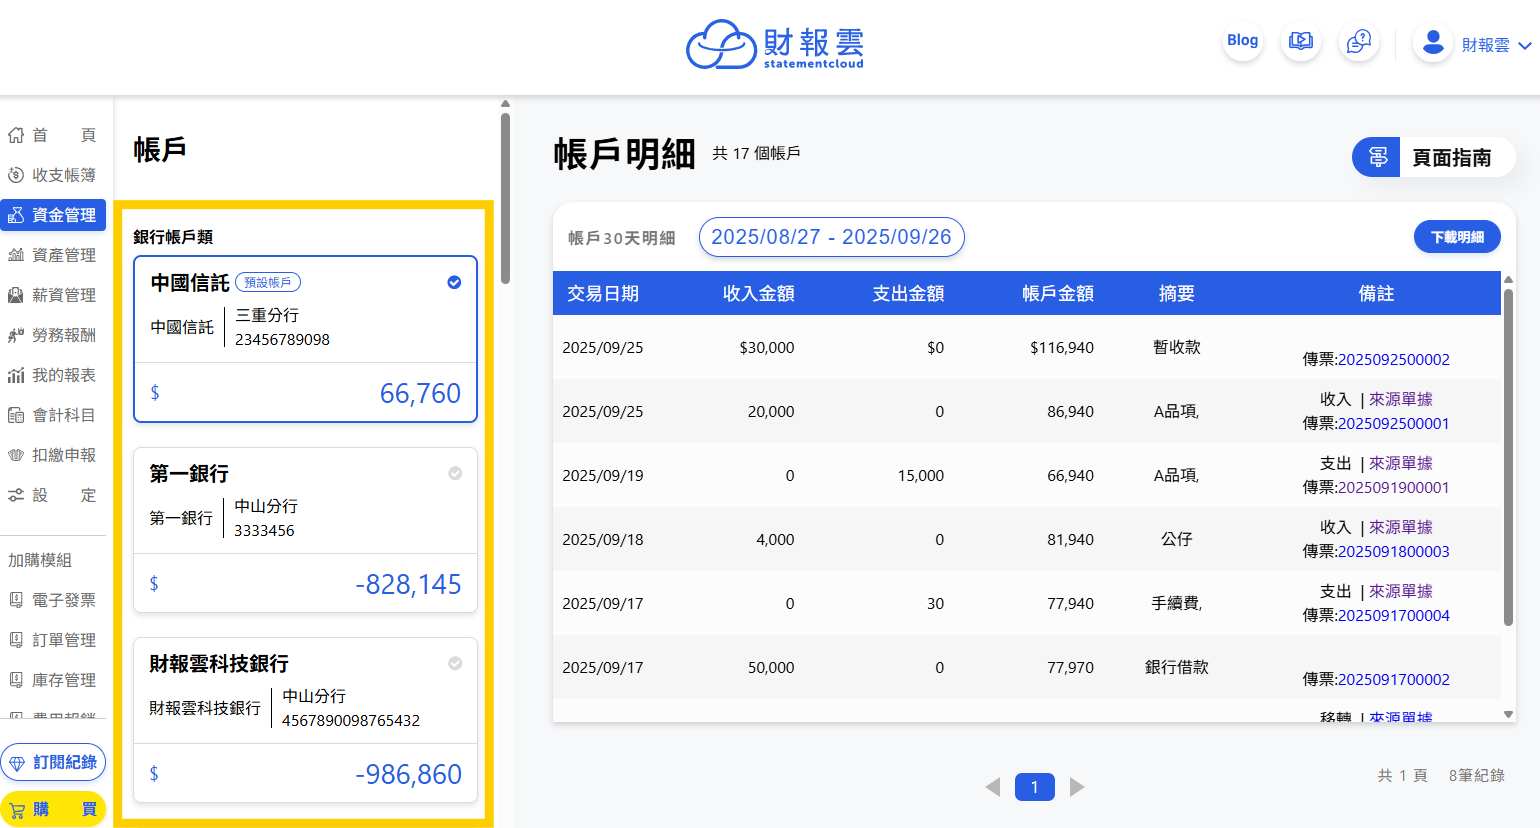Go to next page arrow in pagination

click(1077, 787)
